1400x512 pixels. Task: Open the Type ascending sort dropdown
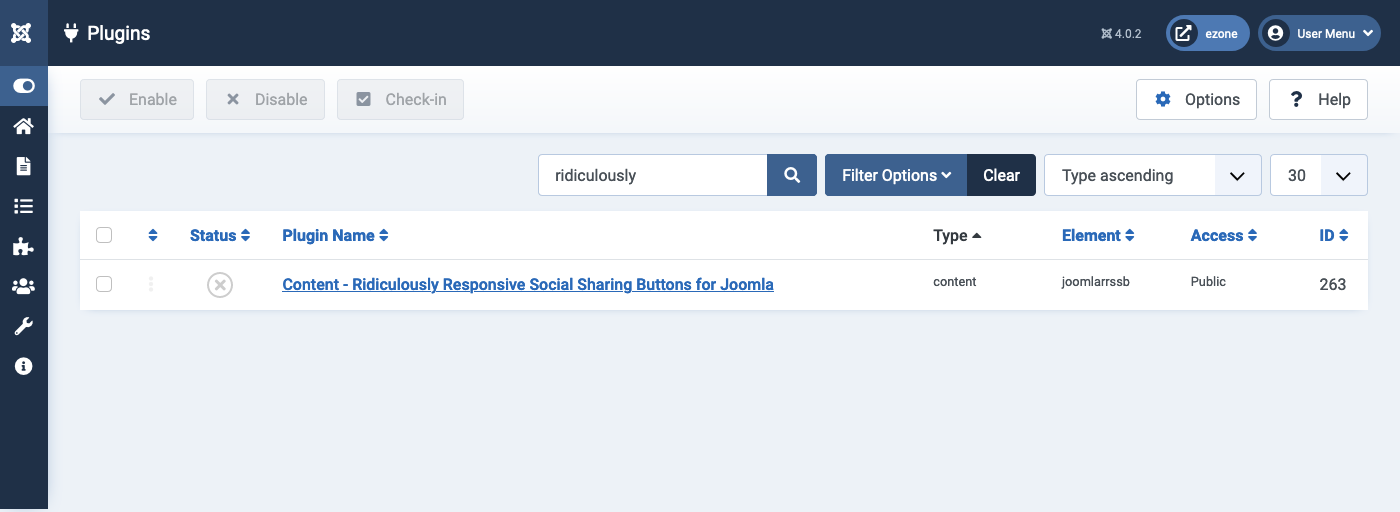pyautogui.click(x=1153, y=175)
